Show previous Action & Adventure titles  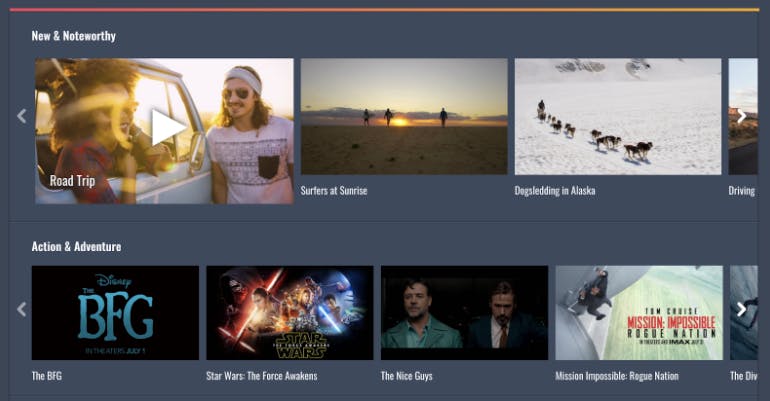pyautogui.click(x=22, y=309)
